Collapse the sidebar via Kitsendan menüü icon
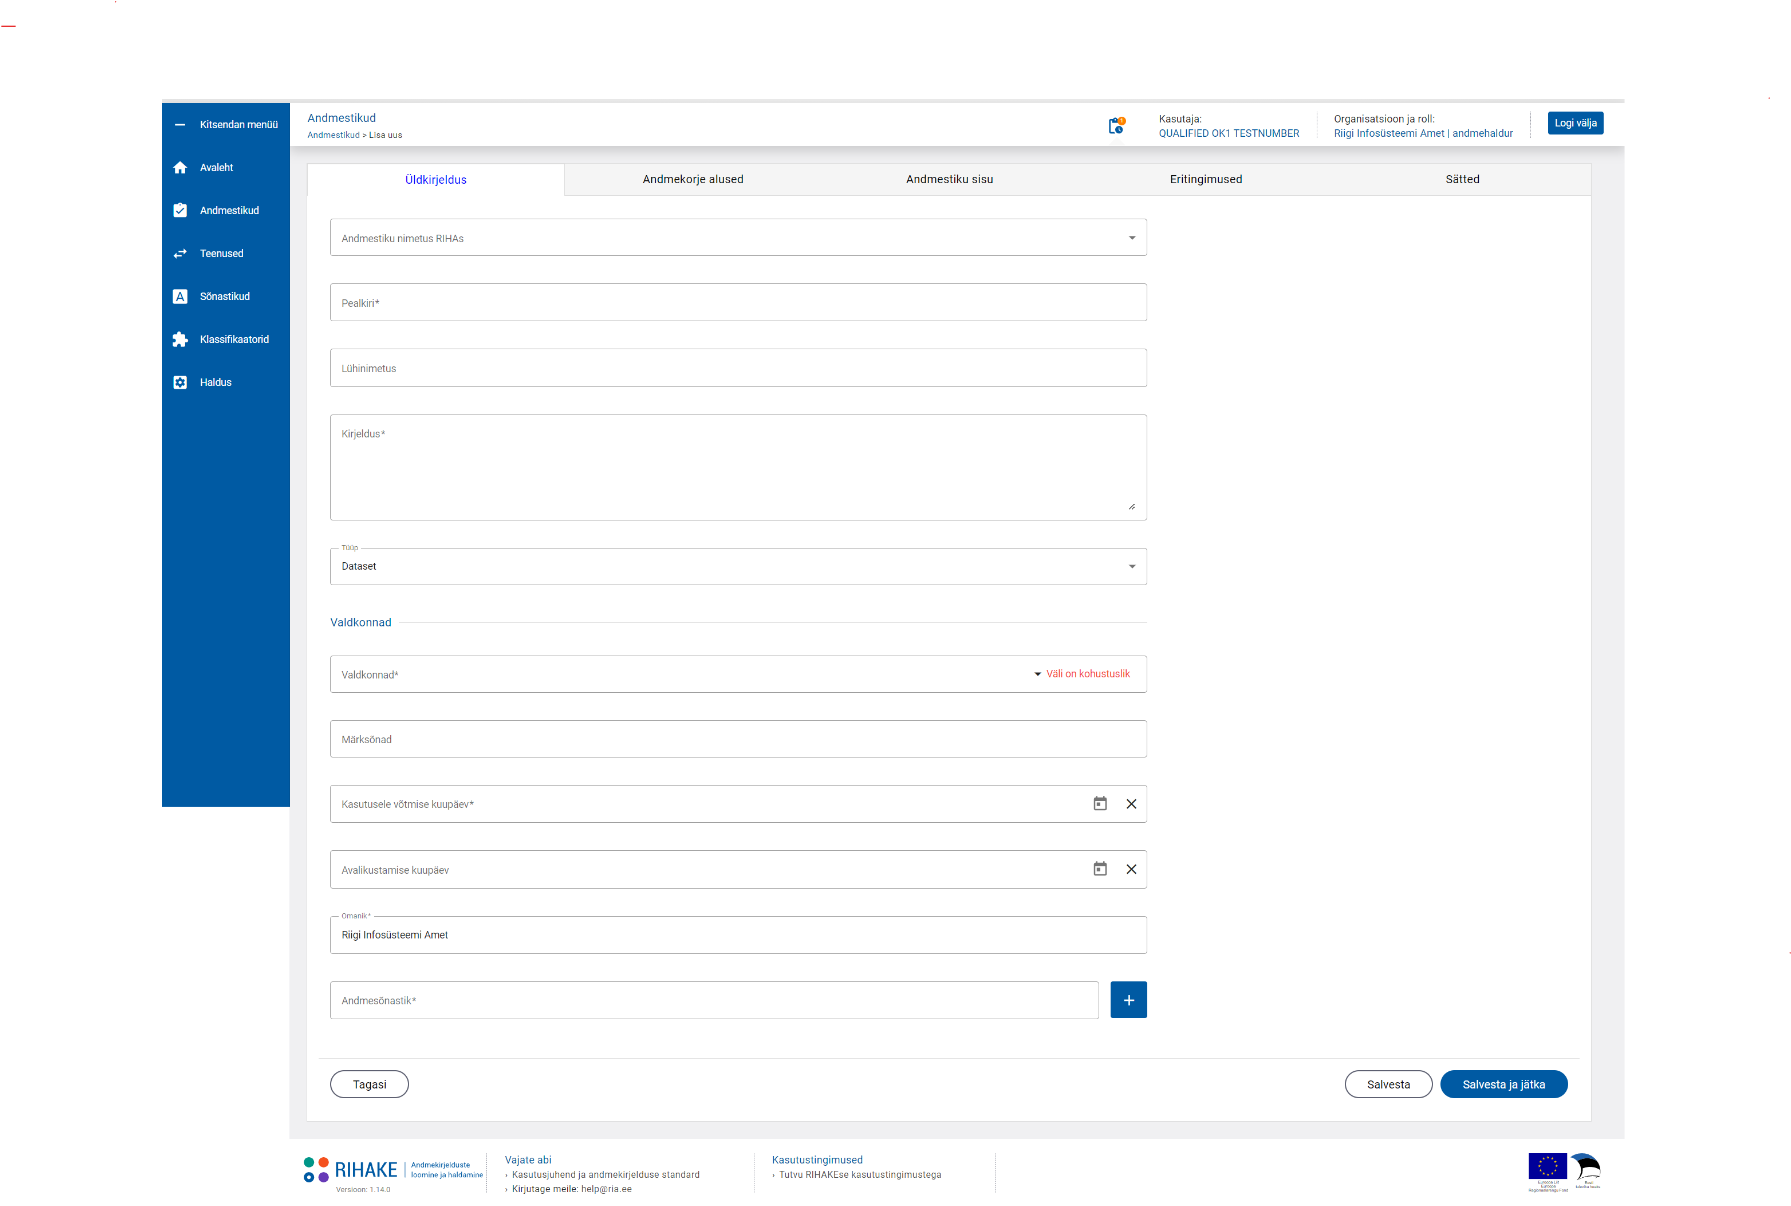 (180, 125)
